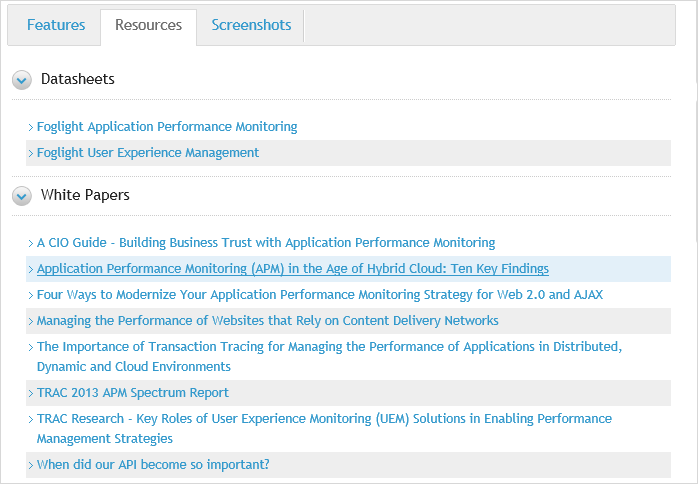698x484 pixels.
Task: Click the White Papers section heading
Action: pyautogui.click(x=85, y=195)
